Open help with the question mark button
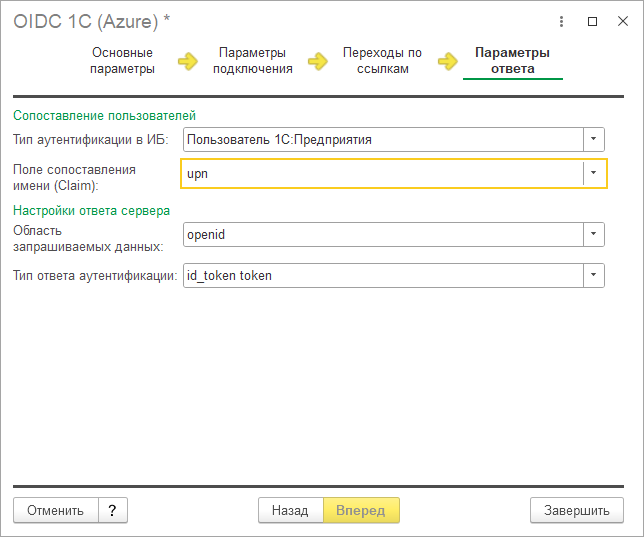Viewport: 644px width, 537px height. pyautogui.click(x=113, y=510)
